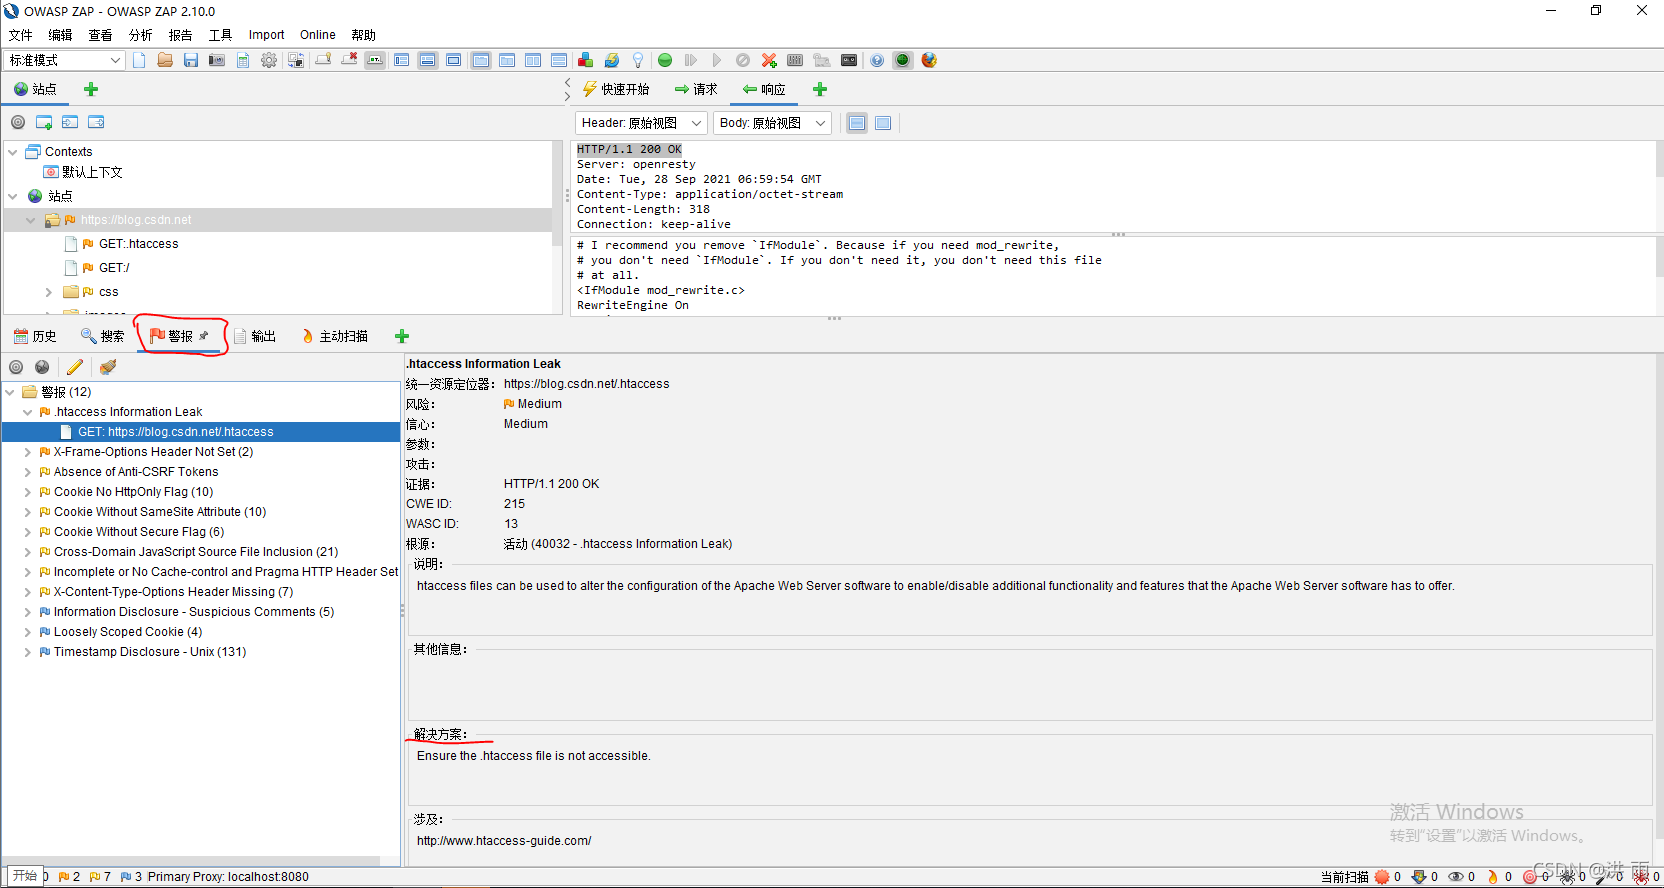Delete all alerts with the broom icon

coord(108,367)
